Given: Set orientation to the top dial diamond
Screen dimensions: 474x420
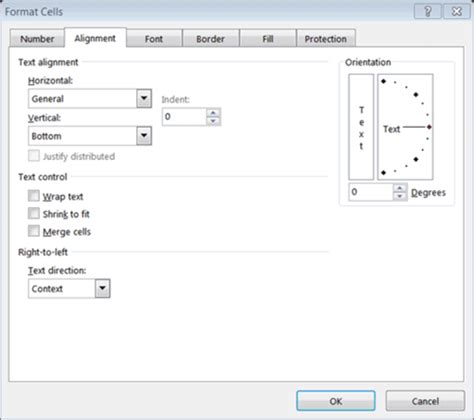Looking at the screenshot, I should pyautogui.click(x=384, y=81).
